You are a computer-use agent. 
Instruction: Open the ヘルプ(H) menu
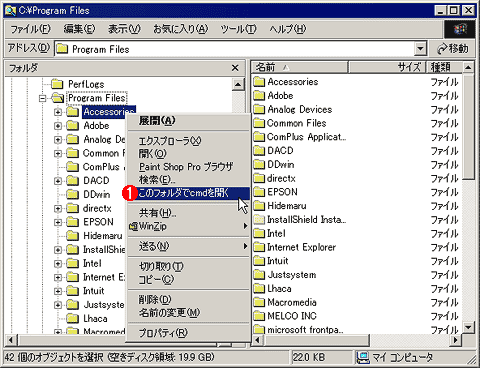tap(287, 29)
